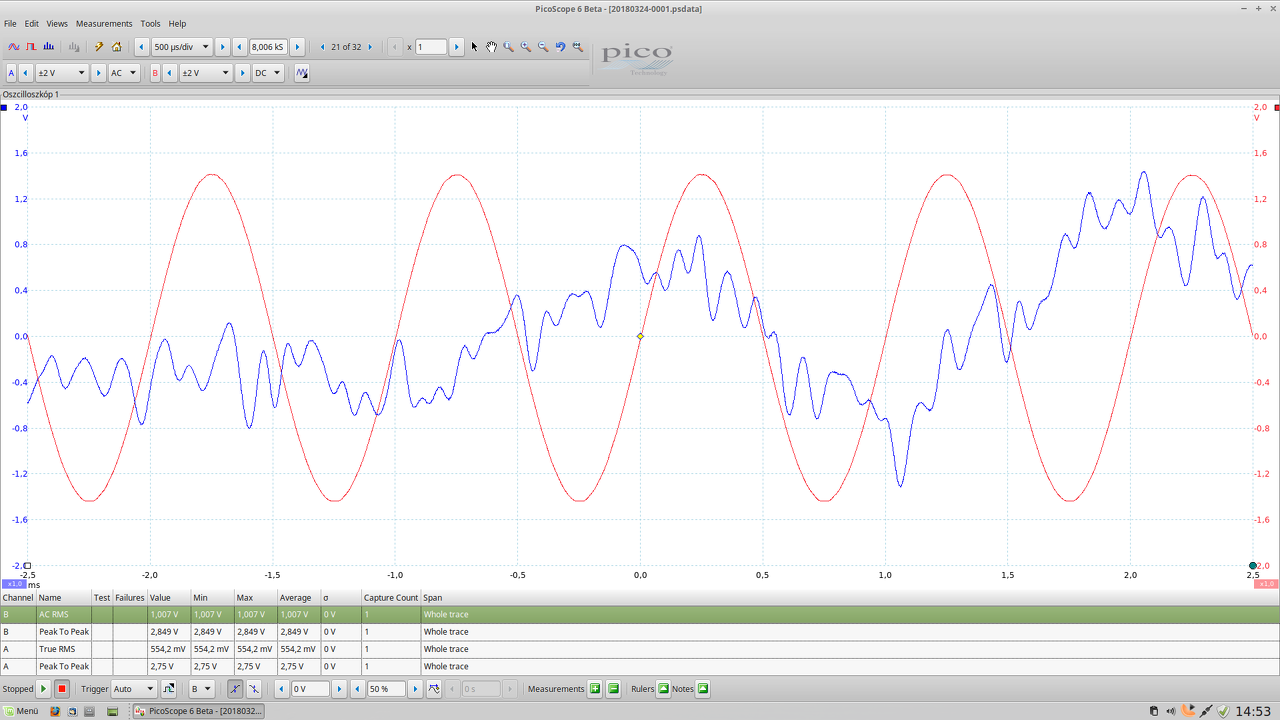Click the update manager shield icon

click(1223, 711)
